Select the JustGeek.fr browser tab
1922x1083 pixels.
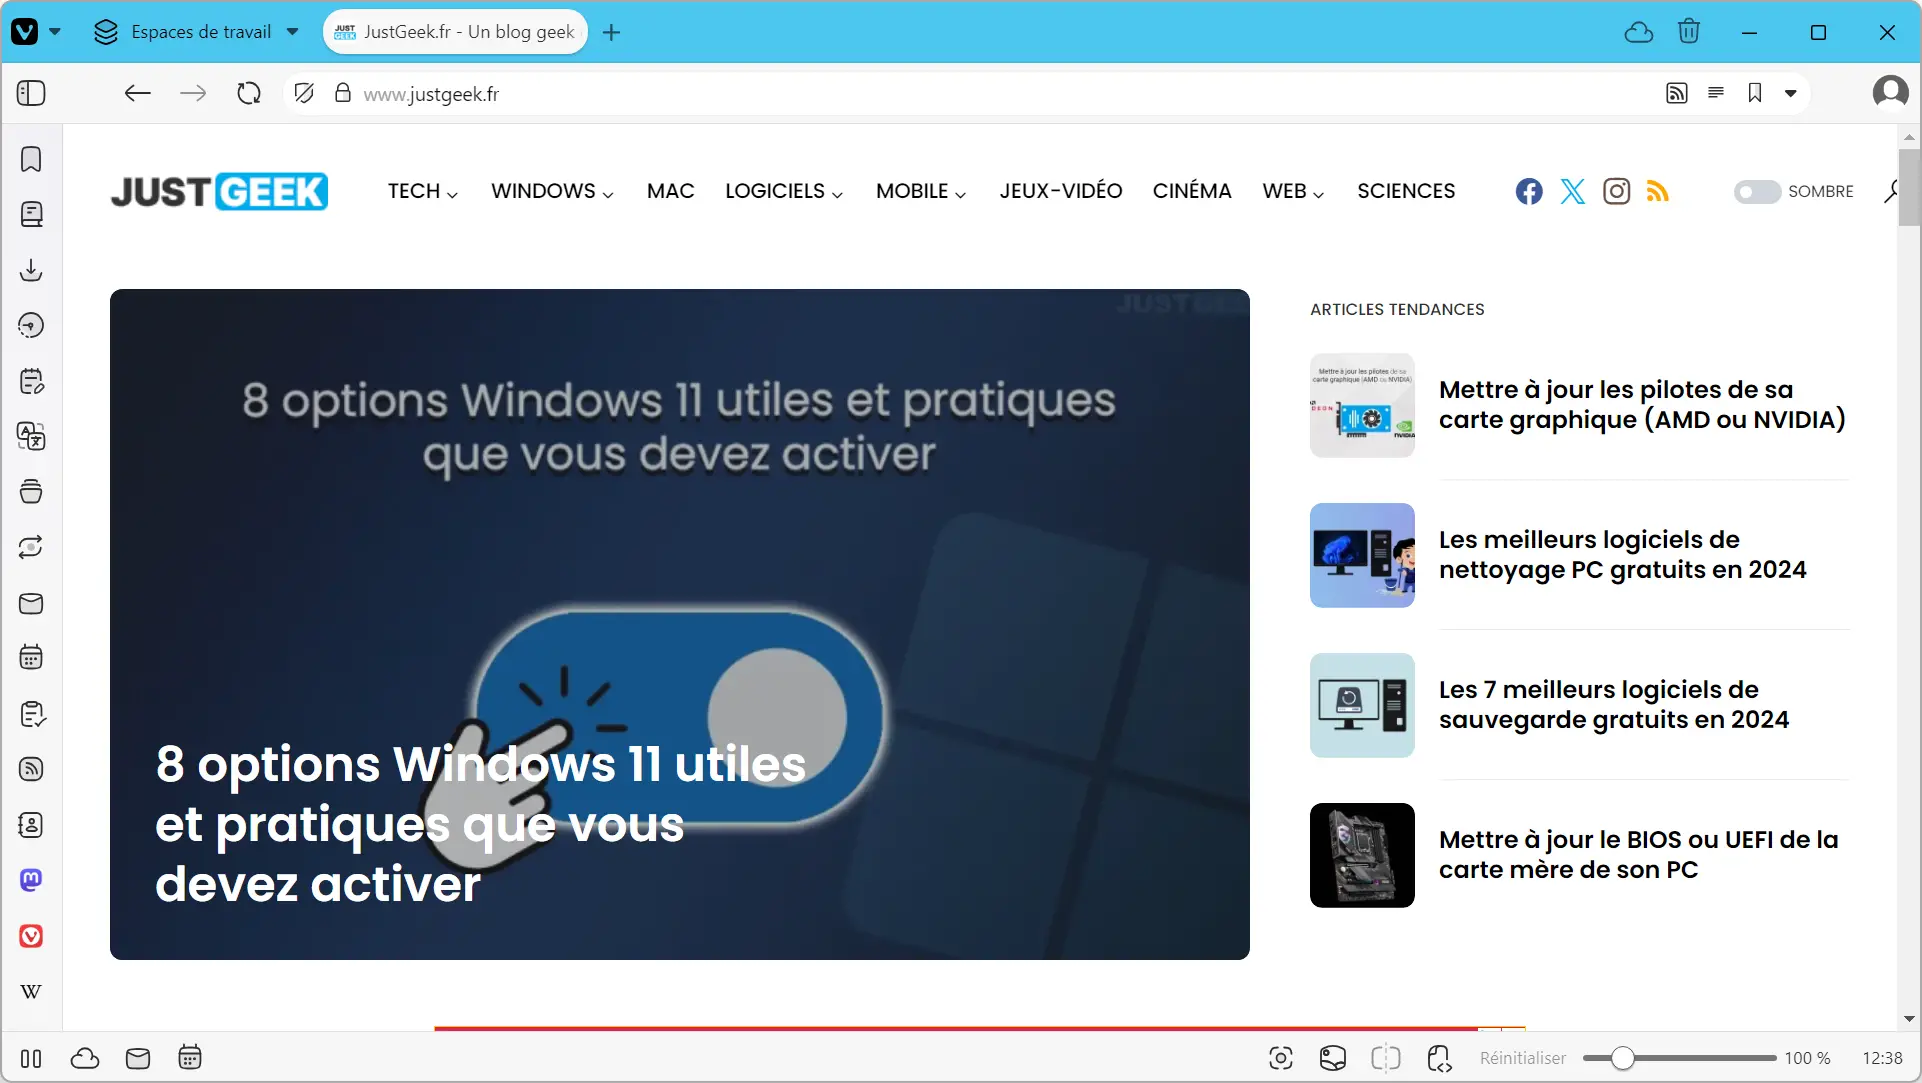[455, 31]
